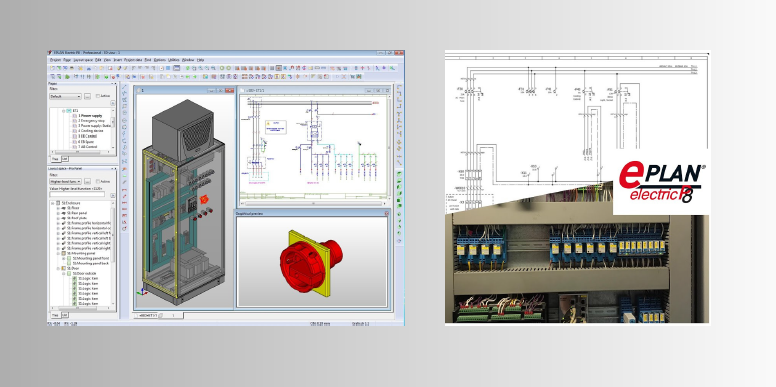
Task: Open the Higher-level function filter dropdown
Action: (x=65, y=182)
